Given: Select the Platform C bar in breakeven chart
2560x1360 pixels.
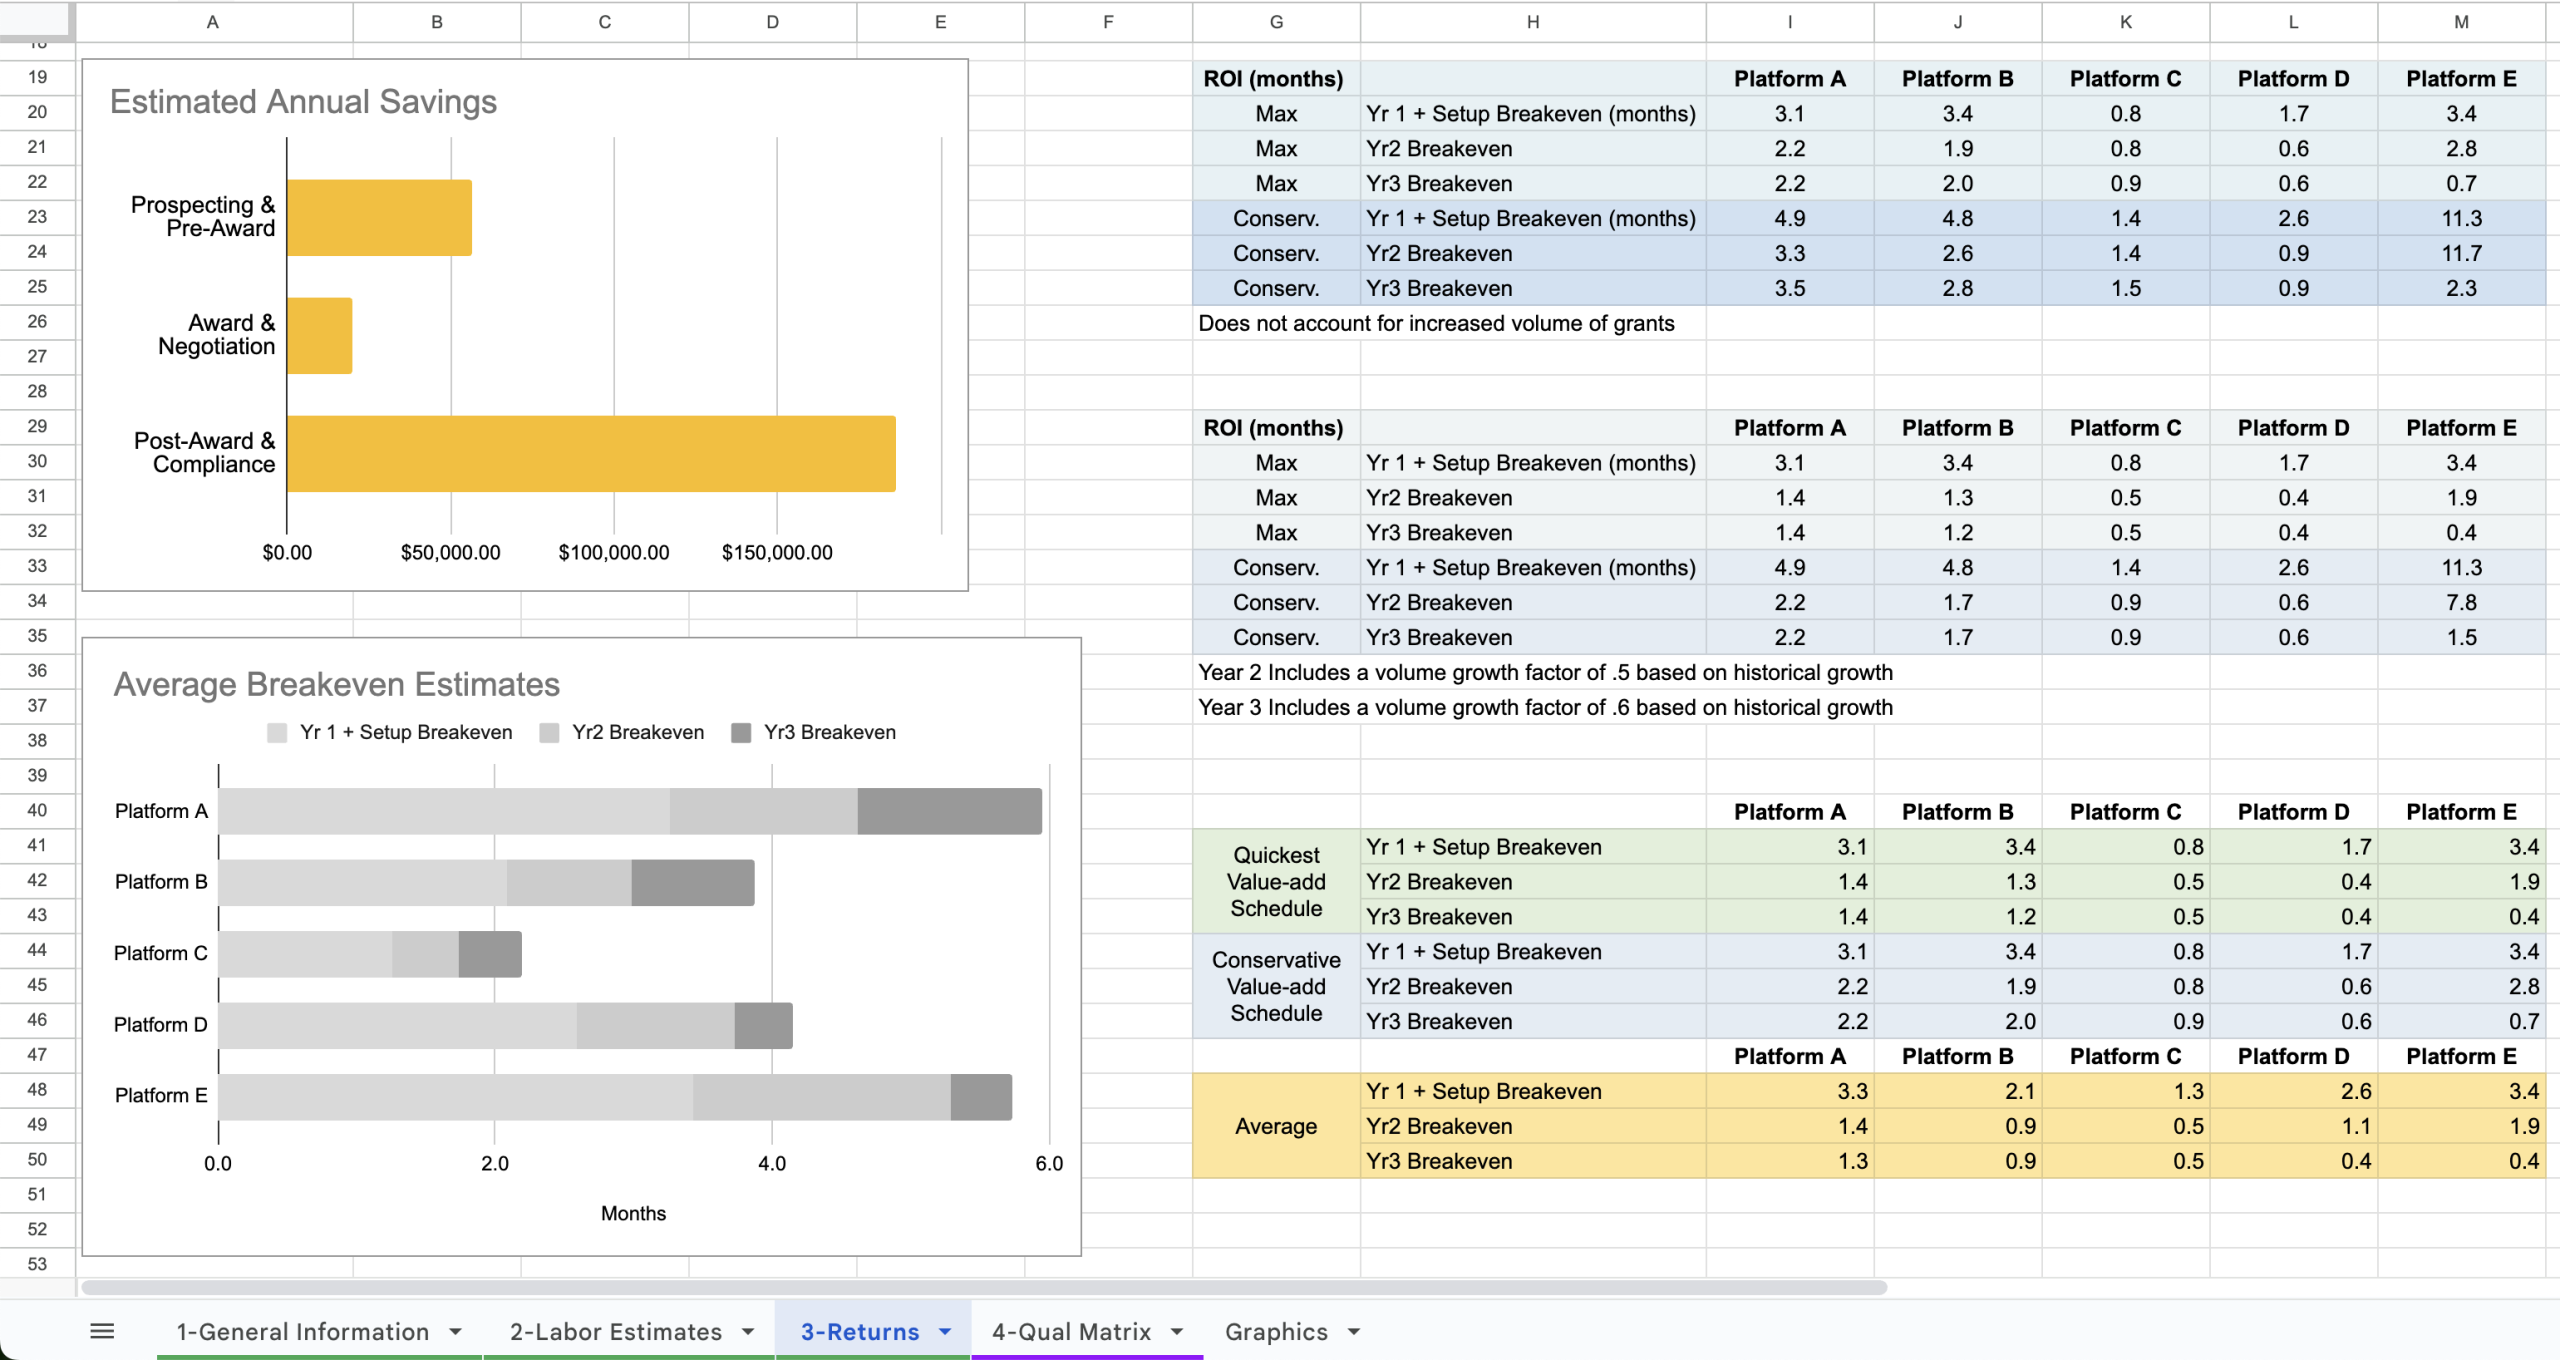Looking at the screenshot, I should tap(369, 954).
